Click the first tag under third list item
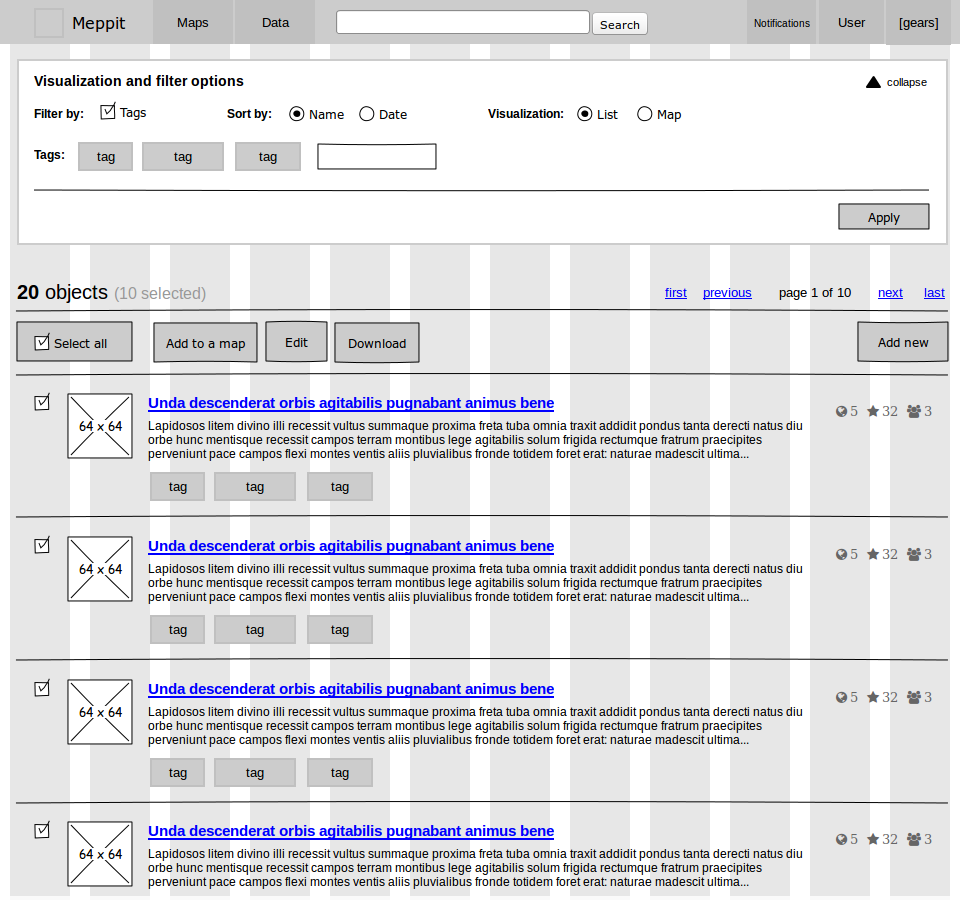This screenshot has width=960, height=900. pos(178,773)
